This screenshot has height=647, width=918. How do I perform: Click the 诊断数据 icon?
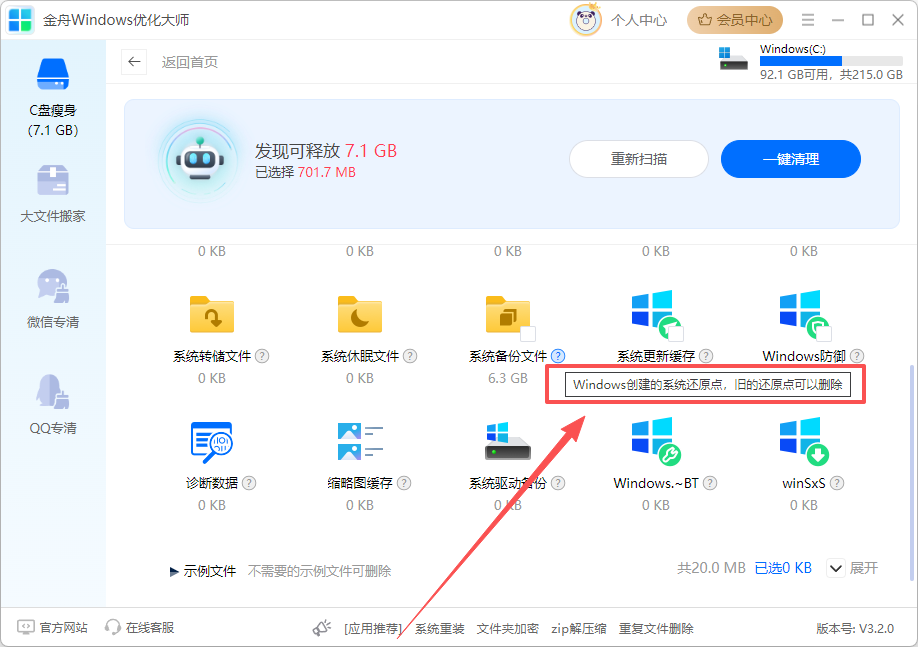point(212,440)
